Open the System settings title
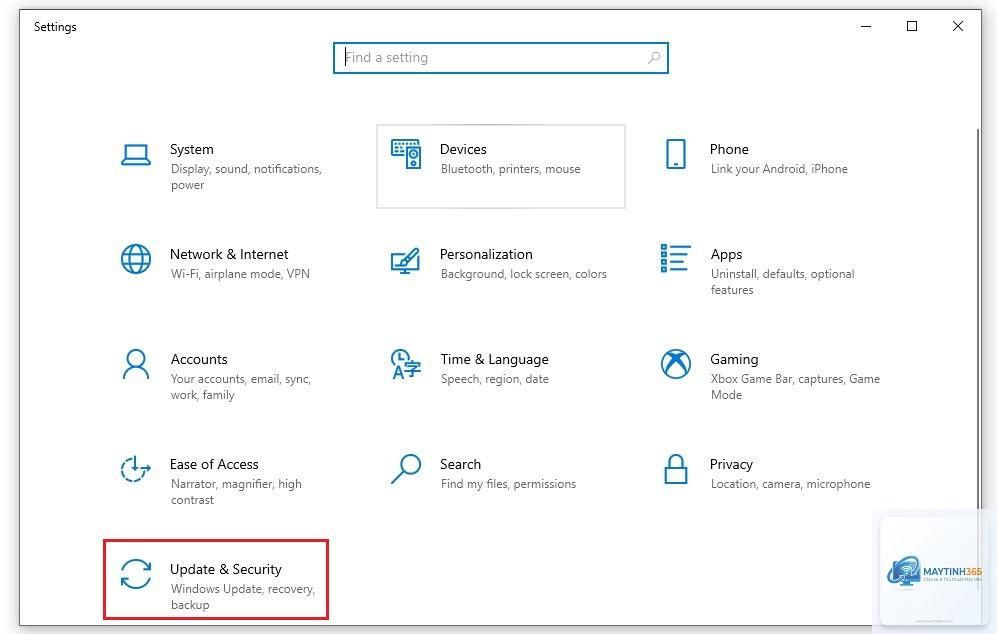This screenshot has height=634, width=997. coord(191,149)
